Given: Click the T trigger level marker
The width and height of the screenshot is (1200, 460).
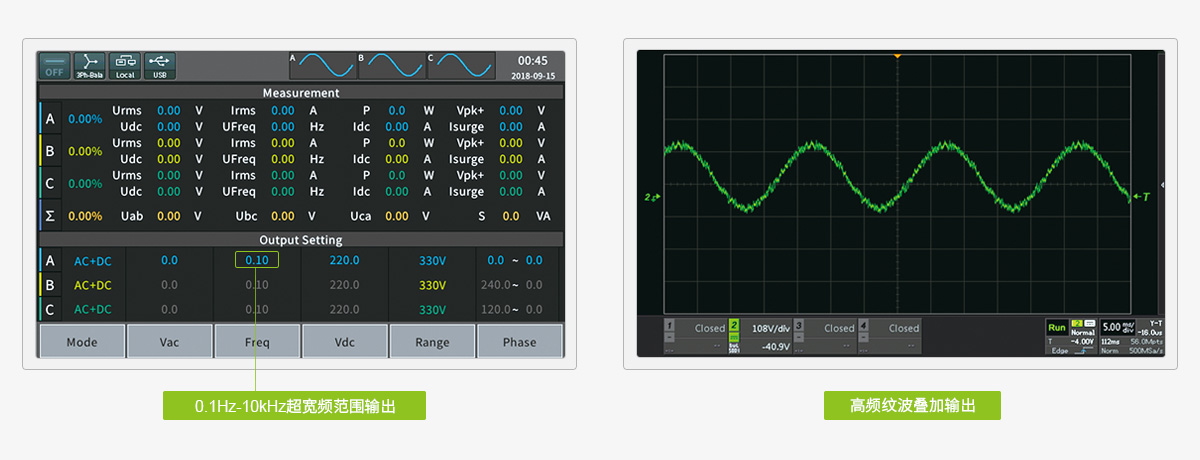Looking at the screenshot, I should 1141,197.
